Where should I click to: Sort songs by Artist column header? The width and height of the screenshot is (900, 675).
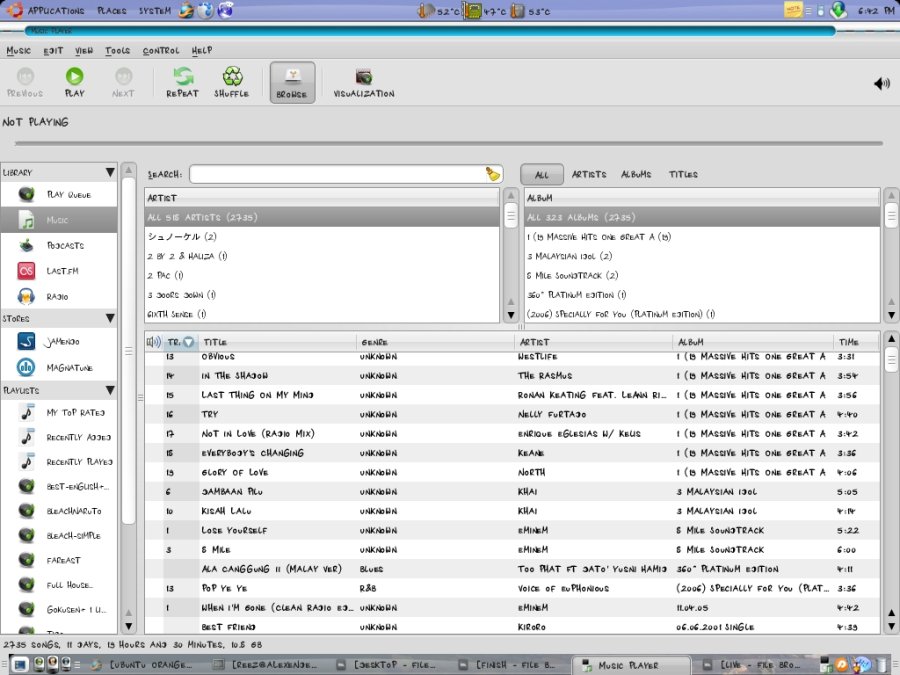(593, 342)
